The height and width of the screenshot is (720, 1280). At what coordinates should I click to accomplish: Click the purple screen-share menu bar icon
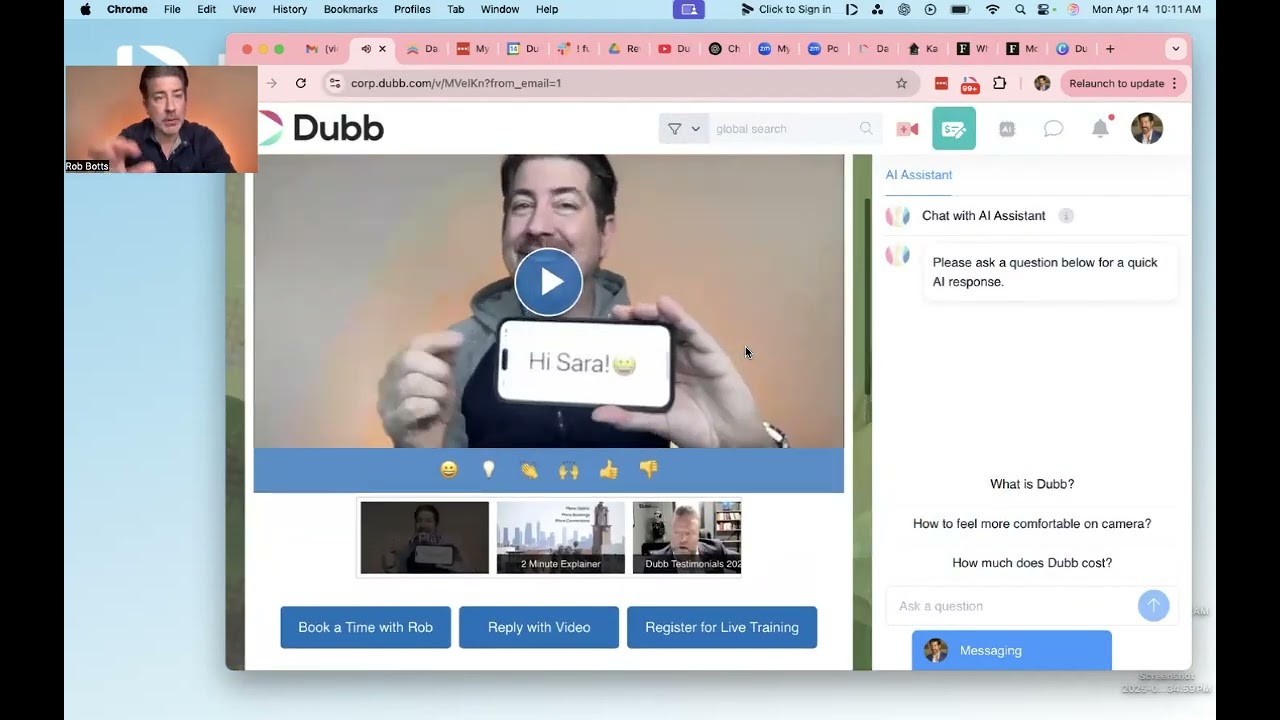click(x=688, y=9)
